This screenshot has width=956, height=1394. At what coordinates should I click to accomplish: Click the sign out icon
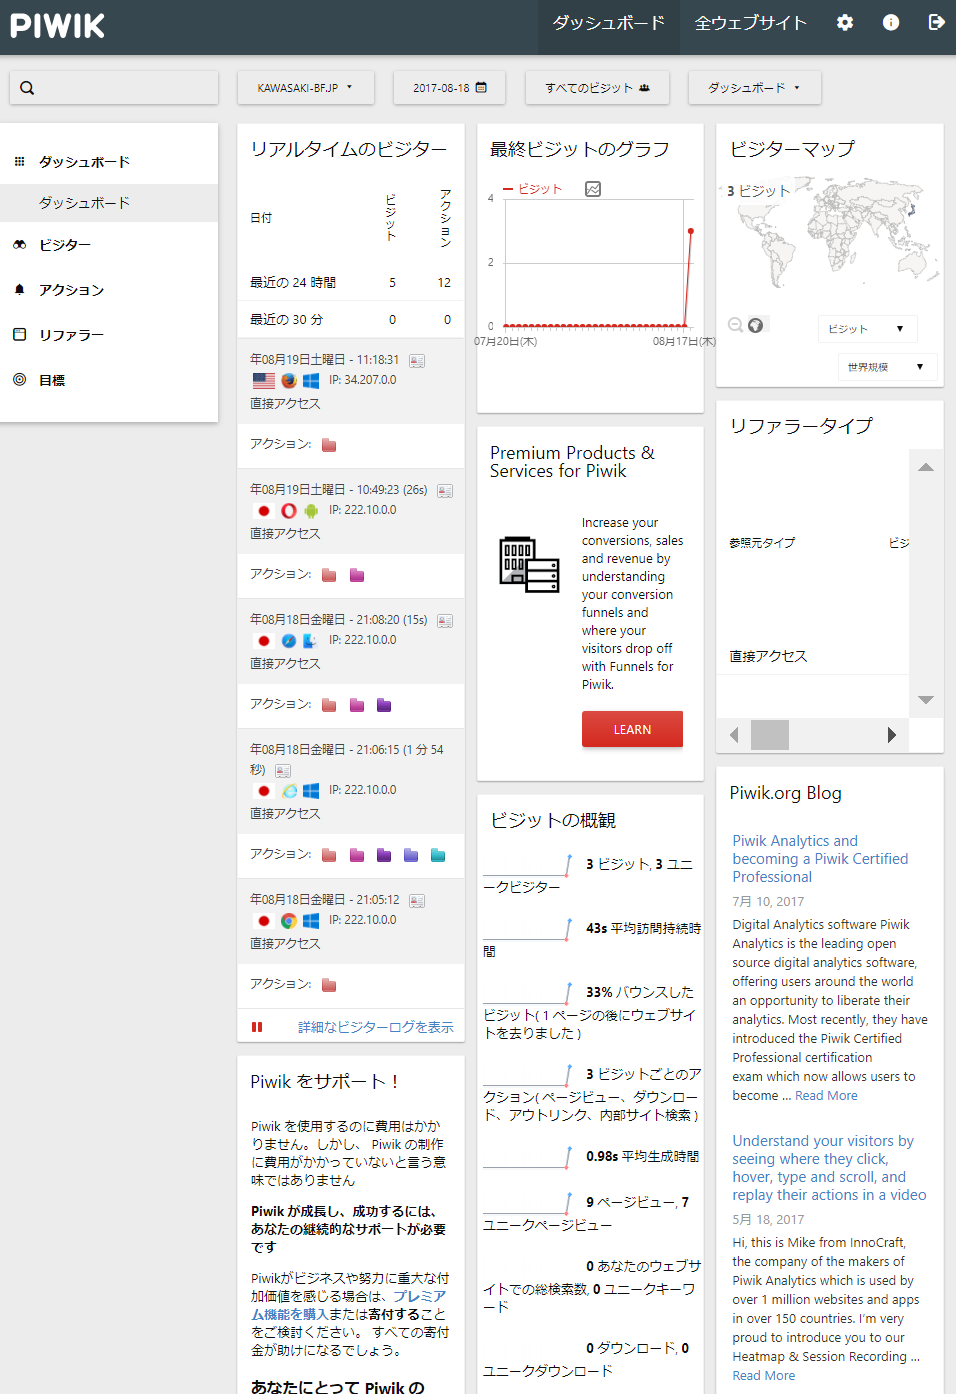936,22
